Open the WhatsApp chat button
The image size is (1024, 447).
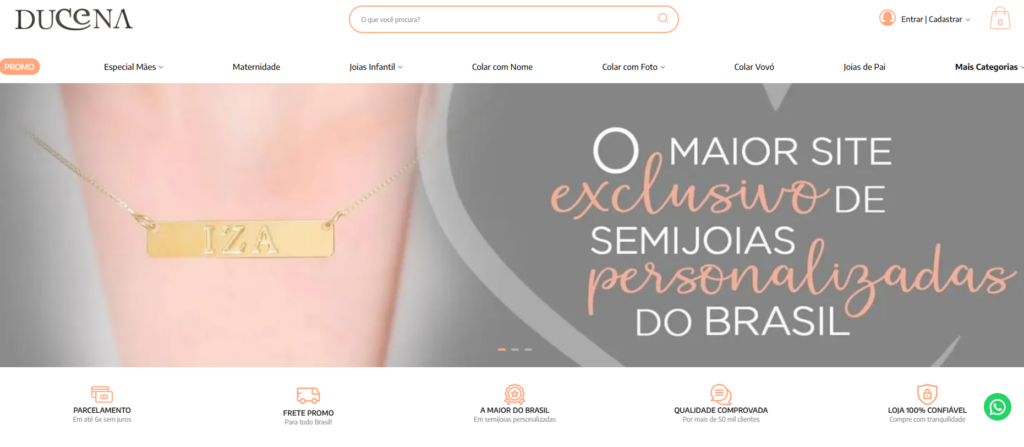click(997, 407)
